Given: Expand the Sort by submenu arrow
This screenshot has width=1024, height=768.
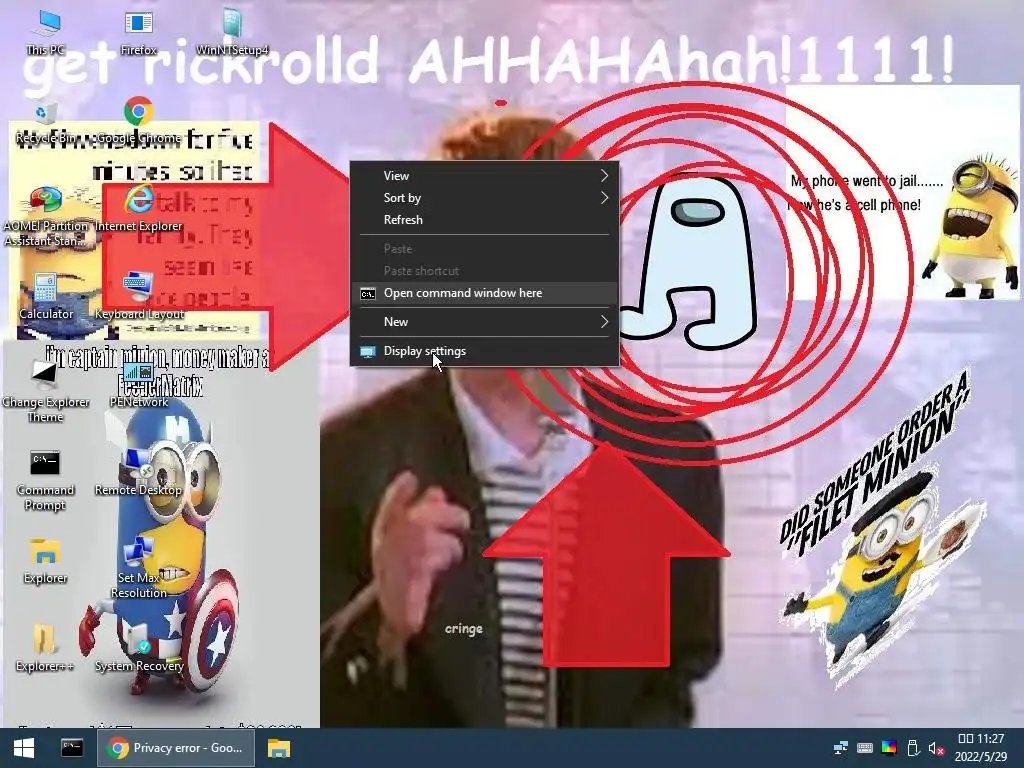Looking at the screenshot, I should [x=604, y=198].
